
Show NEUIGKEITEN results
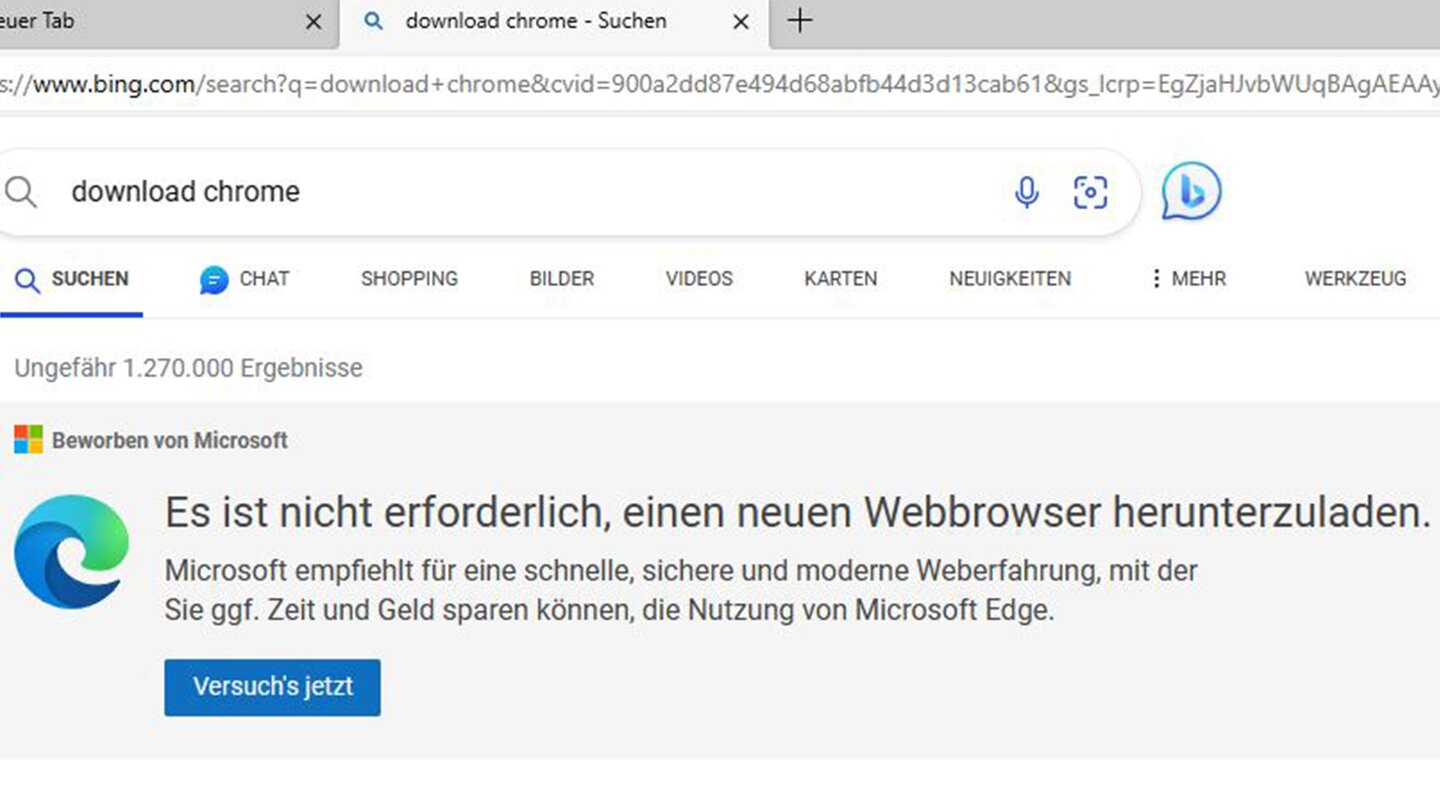point(1009,279)
